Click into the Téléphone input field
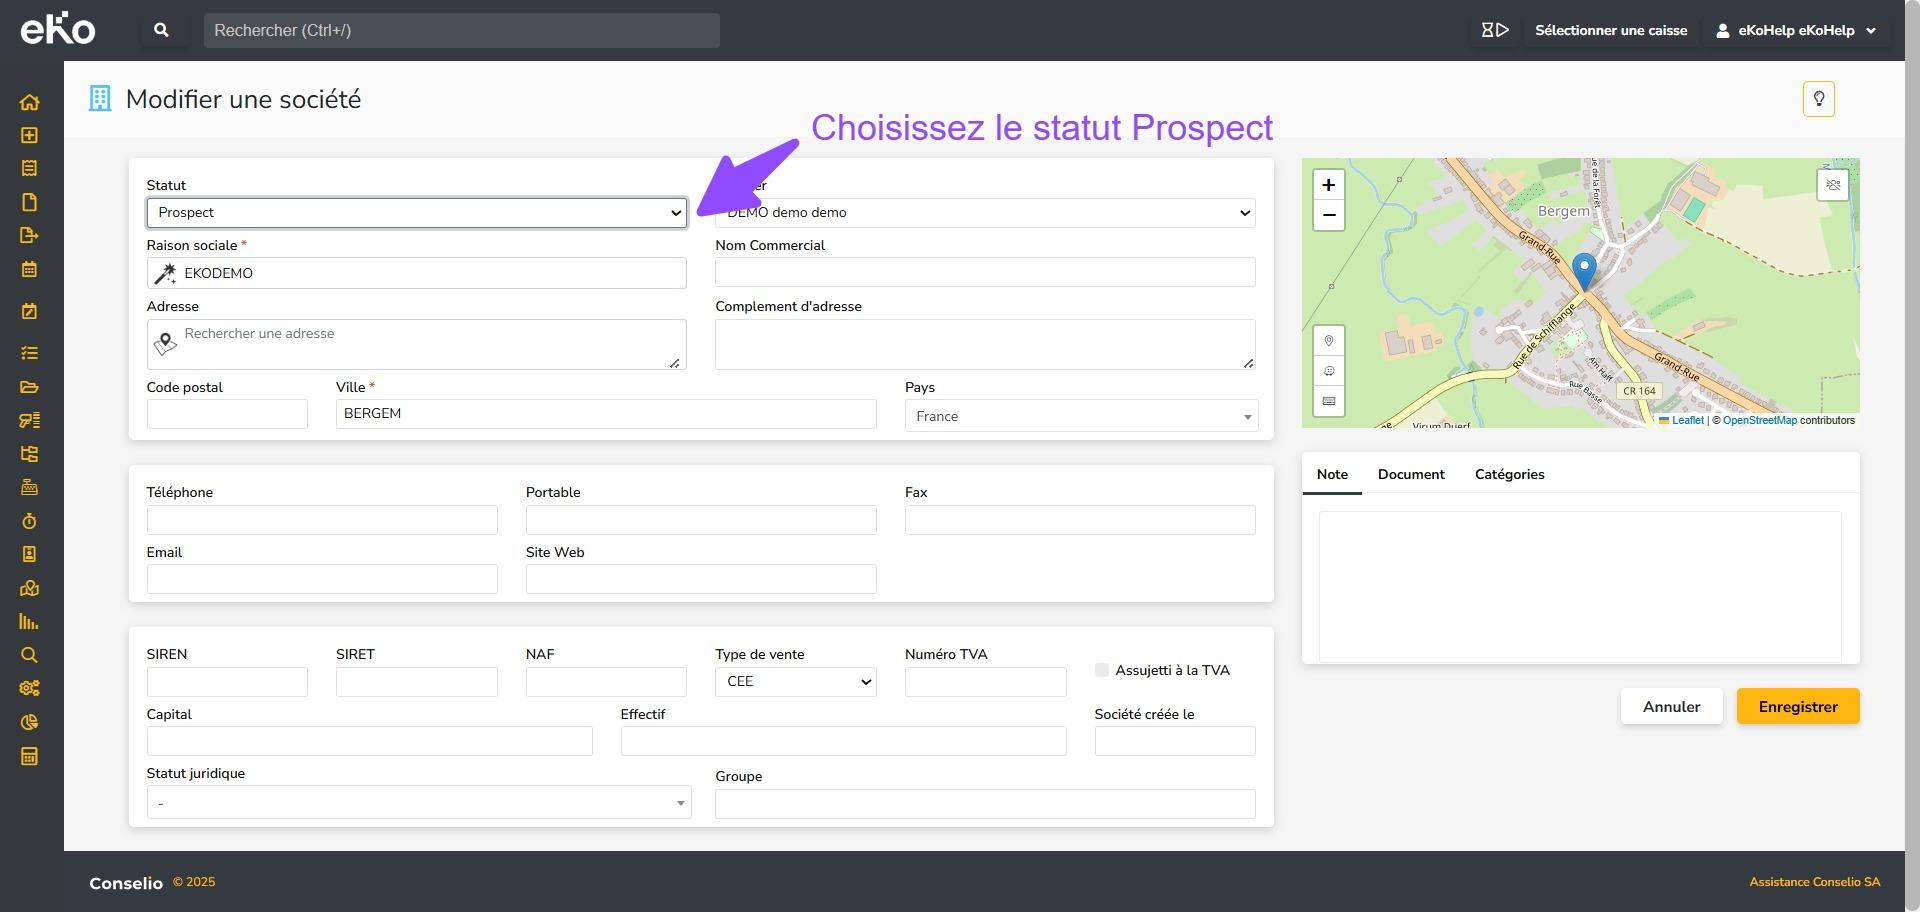1920x912 pixels. [322, 520]
